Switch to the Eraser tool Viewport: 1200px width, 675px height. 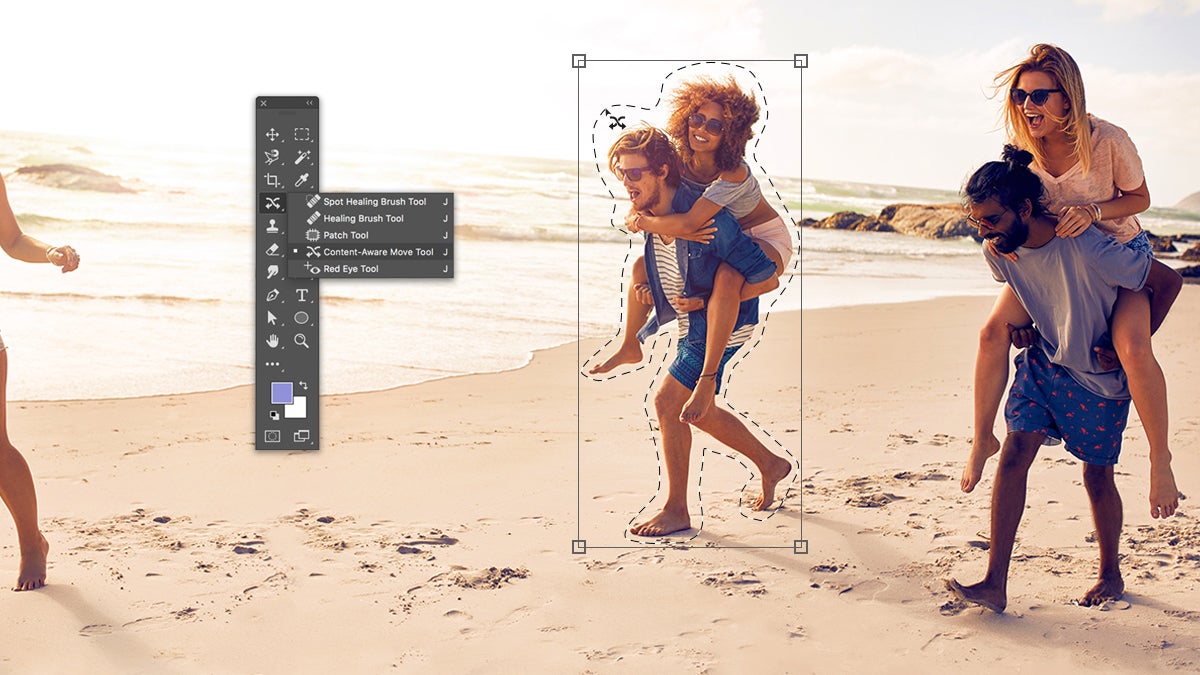pos(271,252)
